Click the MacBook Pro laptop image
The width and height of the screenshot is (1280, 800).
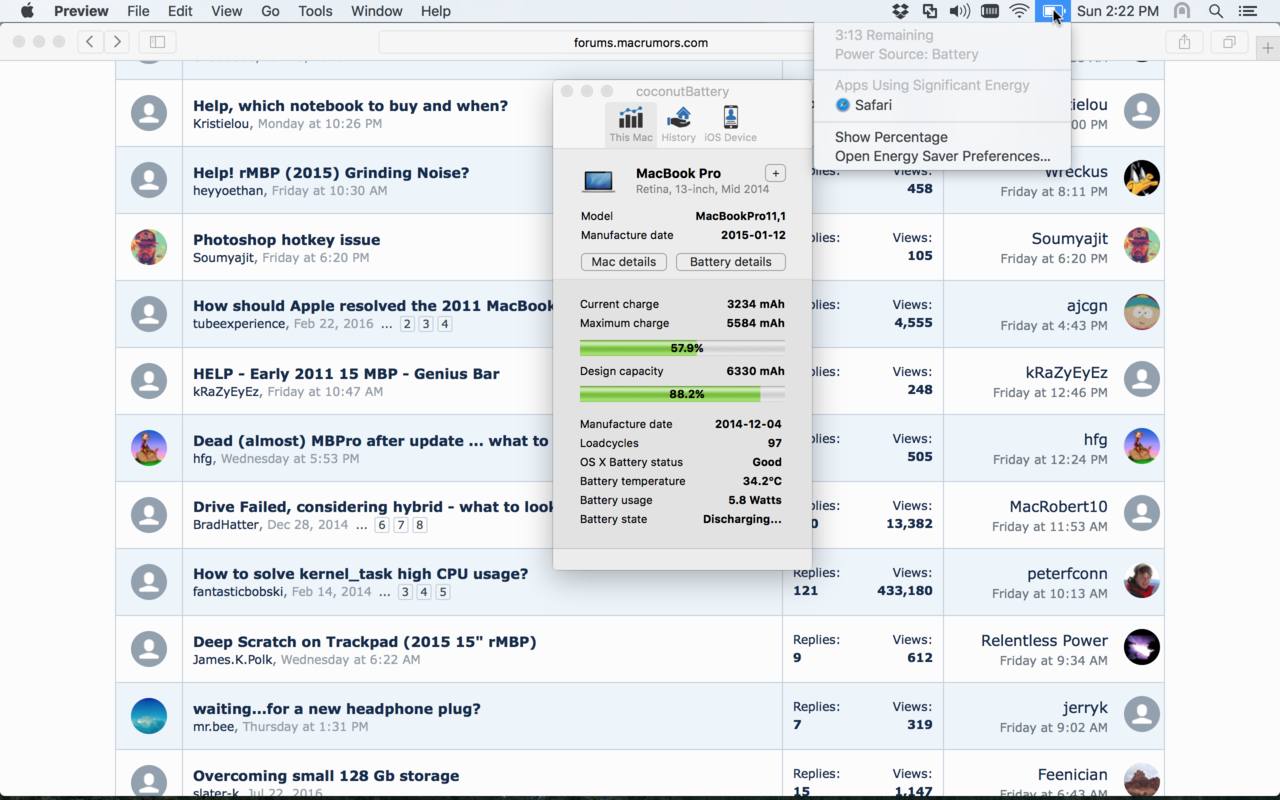tap(599, 181)
